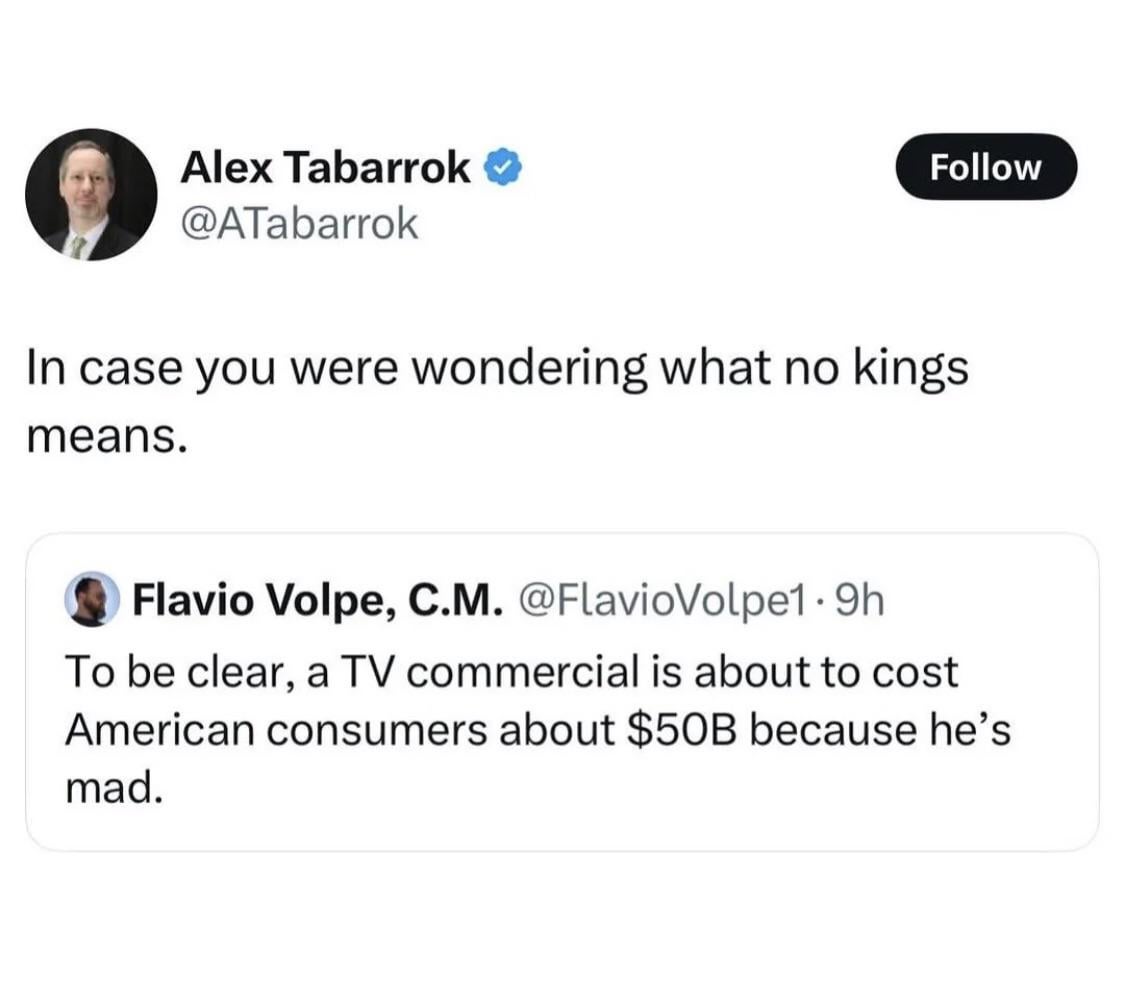
Task: Open Alex Tabarrok's profile photo
Action: coord(91,194)
